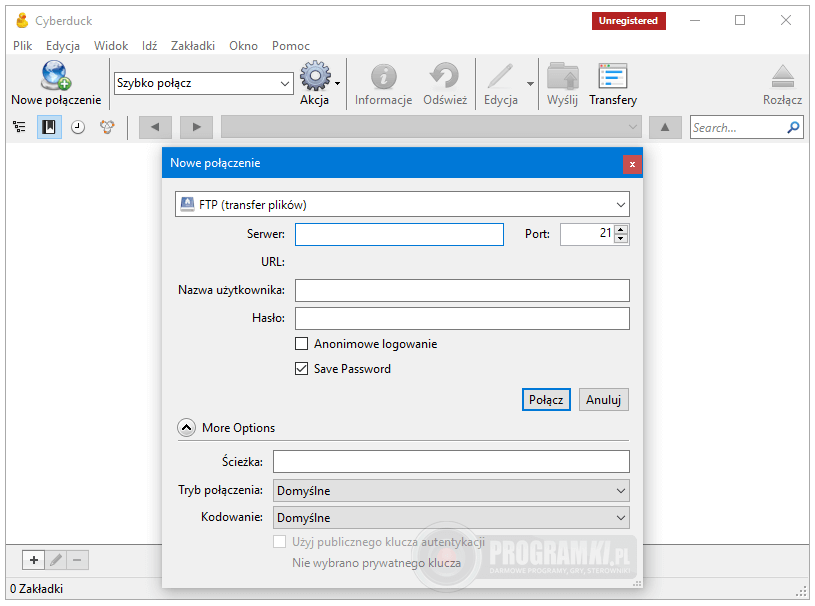Show the bookmarks view icon

point(49,127)
